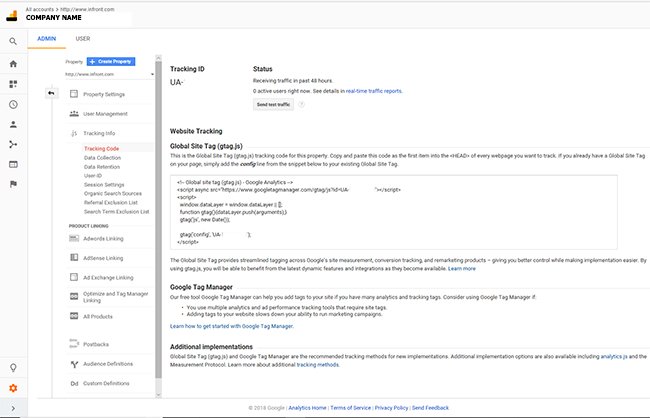Click the AdSense Linking icon

pyautogui.click(x=74, y=258)
